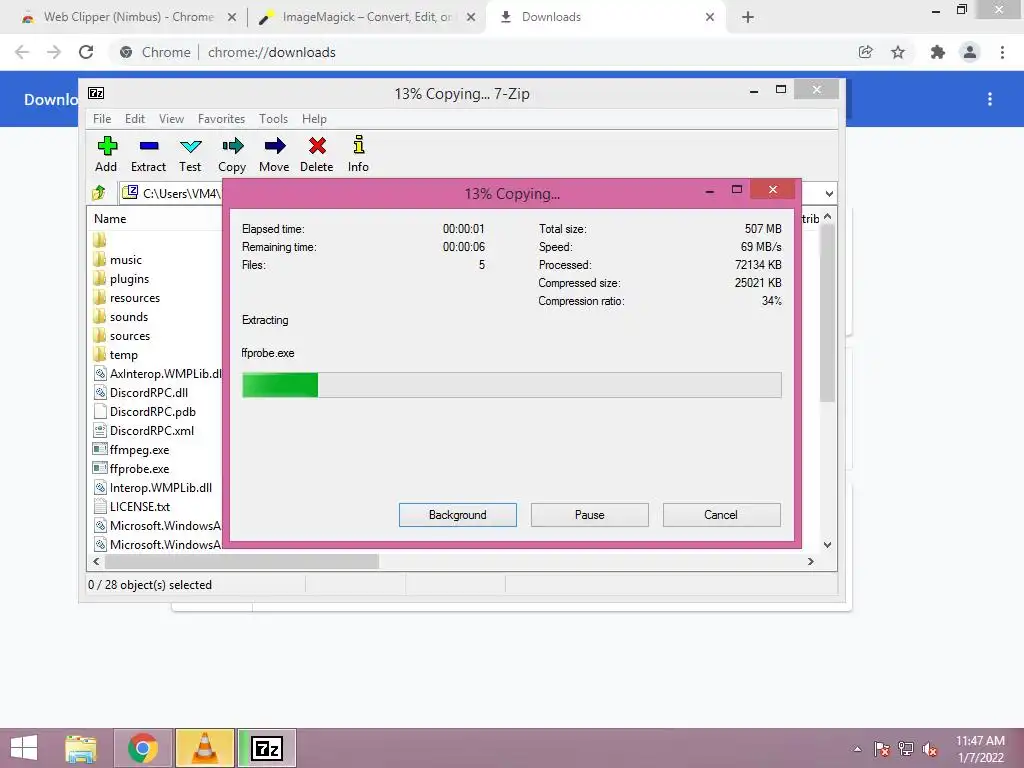Click the taskbar clock showing 11:47 AM
1024x768 pixels.
click(980, 741)
